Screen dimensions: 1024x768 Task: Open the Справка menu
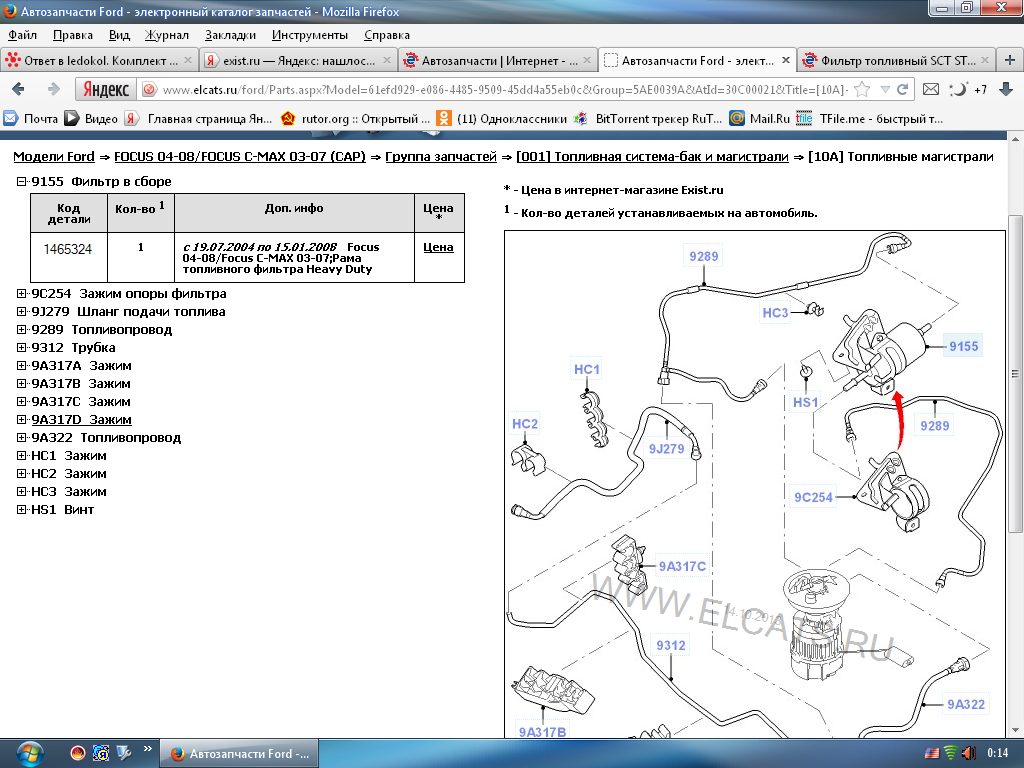point(387,35)
